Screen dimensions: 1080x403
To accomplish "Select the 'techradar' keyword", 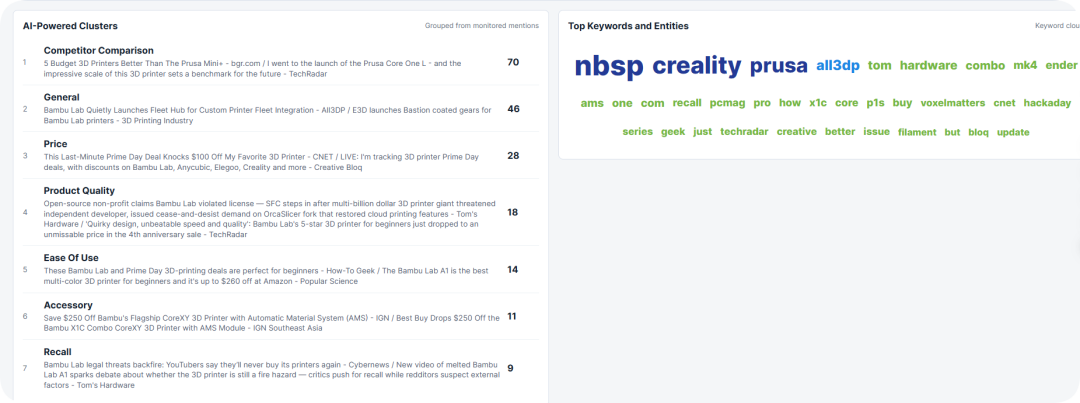I will (x=745, y=132).
